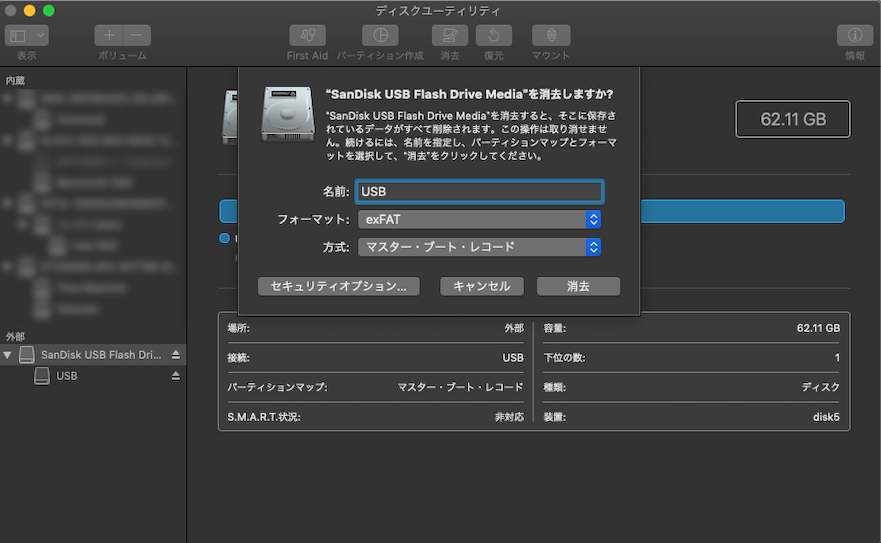Run First Aid from the toolbar
This screenshot has height=543, width=881.
(x=307, y=35)
